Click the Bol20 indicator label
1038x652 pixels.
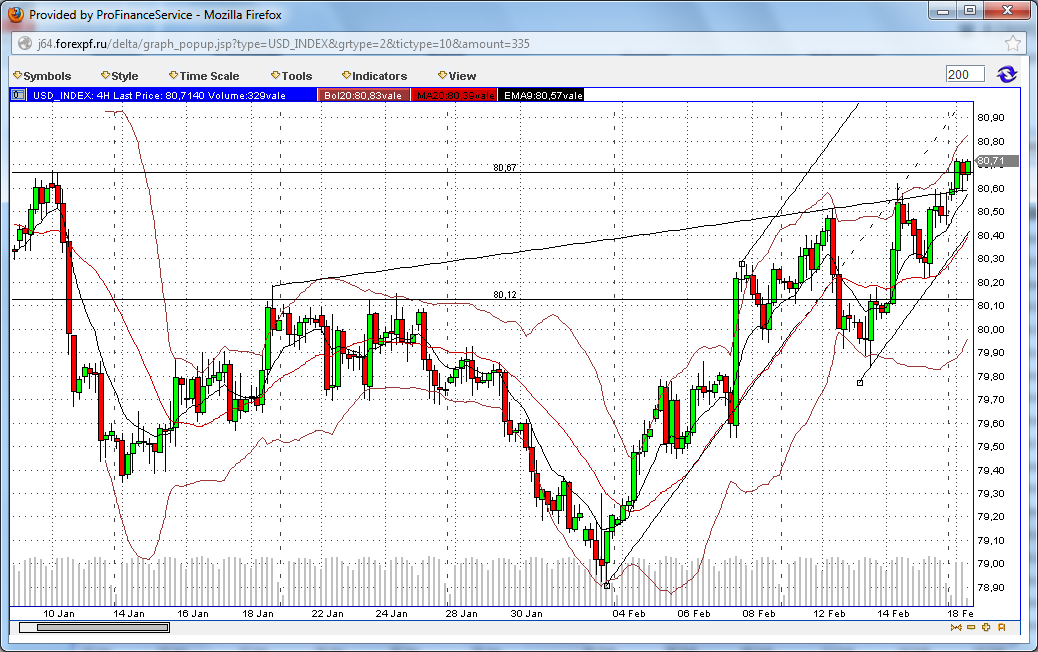[363, 95]
